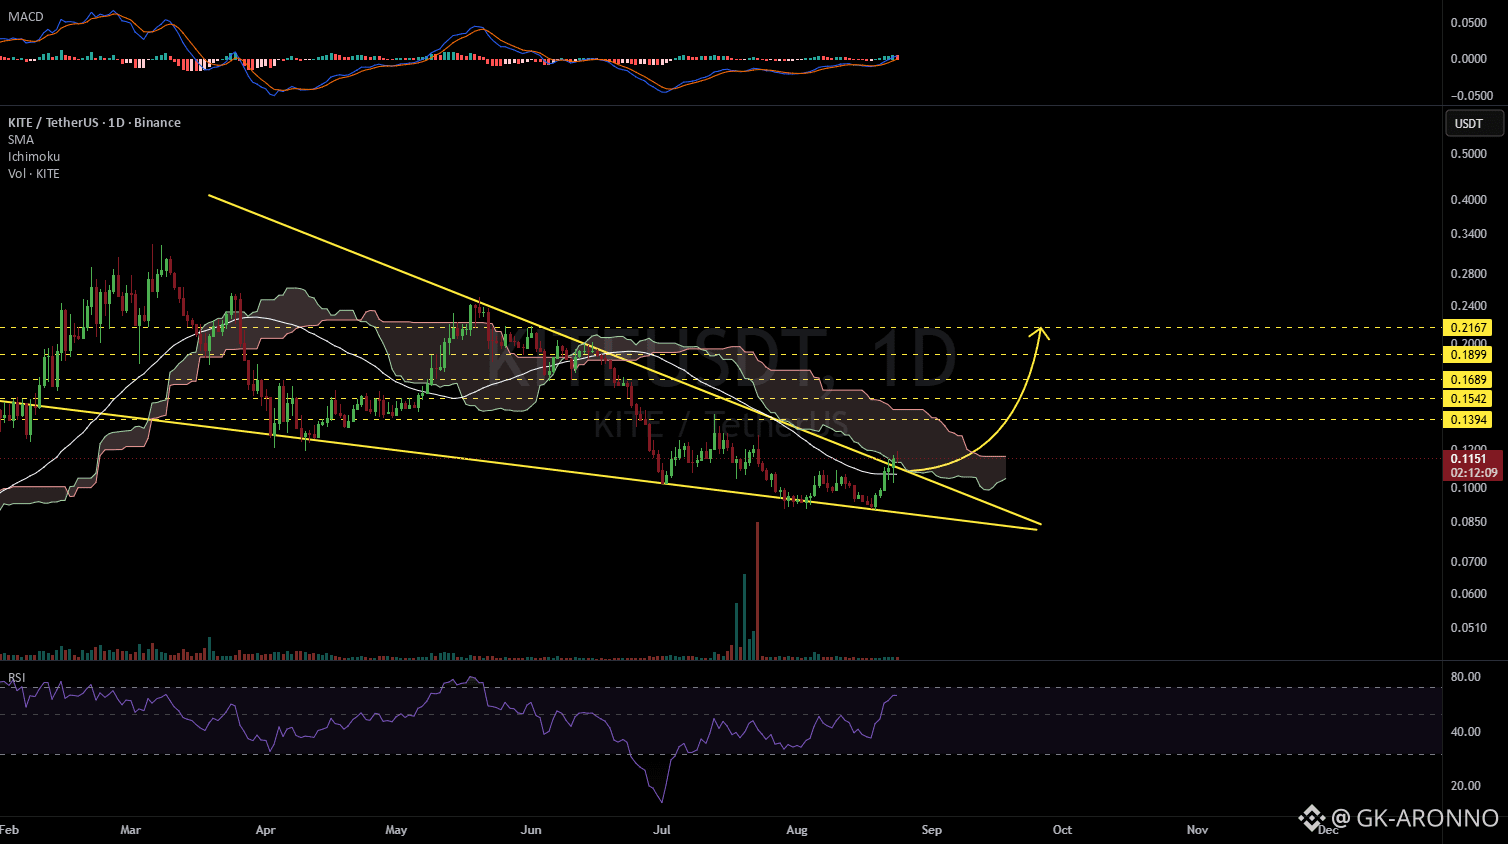This screenshot has width=1508, height=844.
Task: Select the RSI indicator label
Action: pyautogui.click(x=17, y=678)
